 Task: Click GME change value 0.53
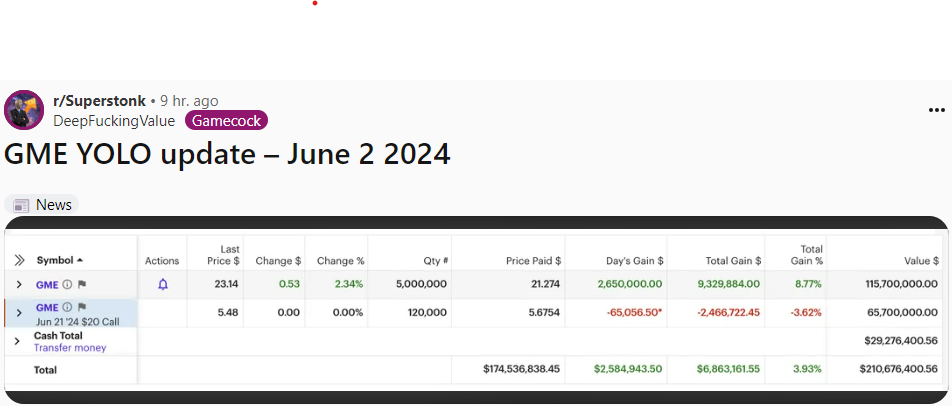point(289,284)
